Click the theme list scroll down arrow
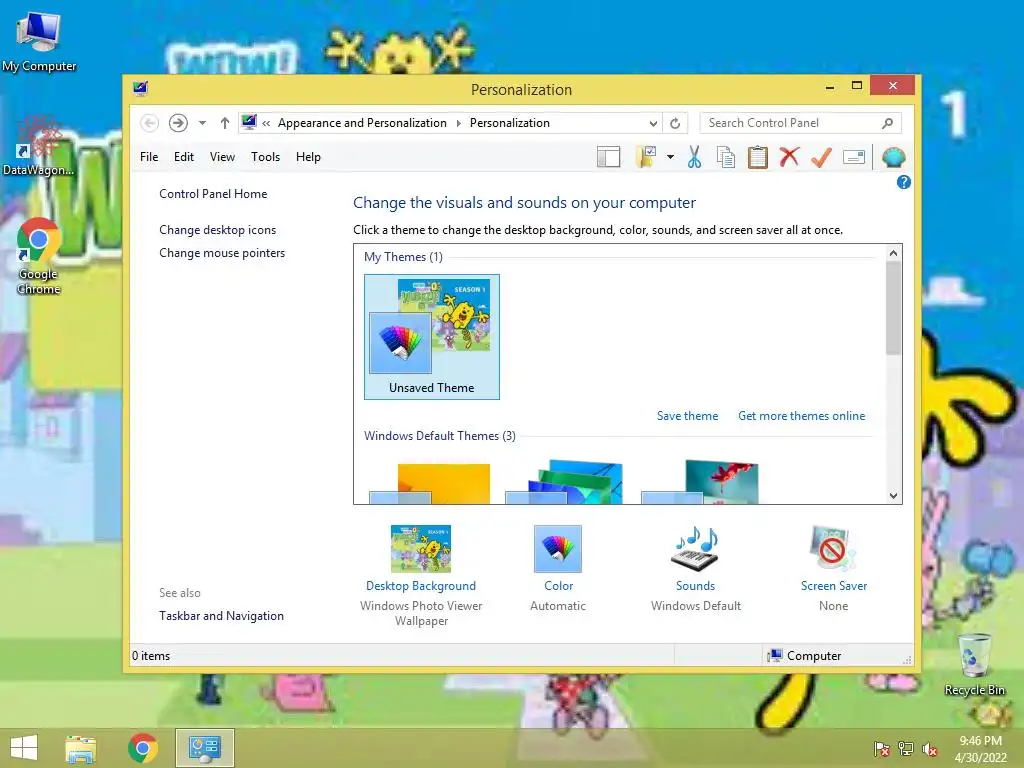The width and height of the screenshot is (1024, 768). [x=893, y=496]
